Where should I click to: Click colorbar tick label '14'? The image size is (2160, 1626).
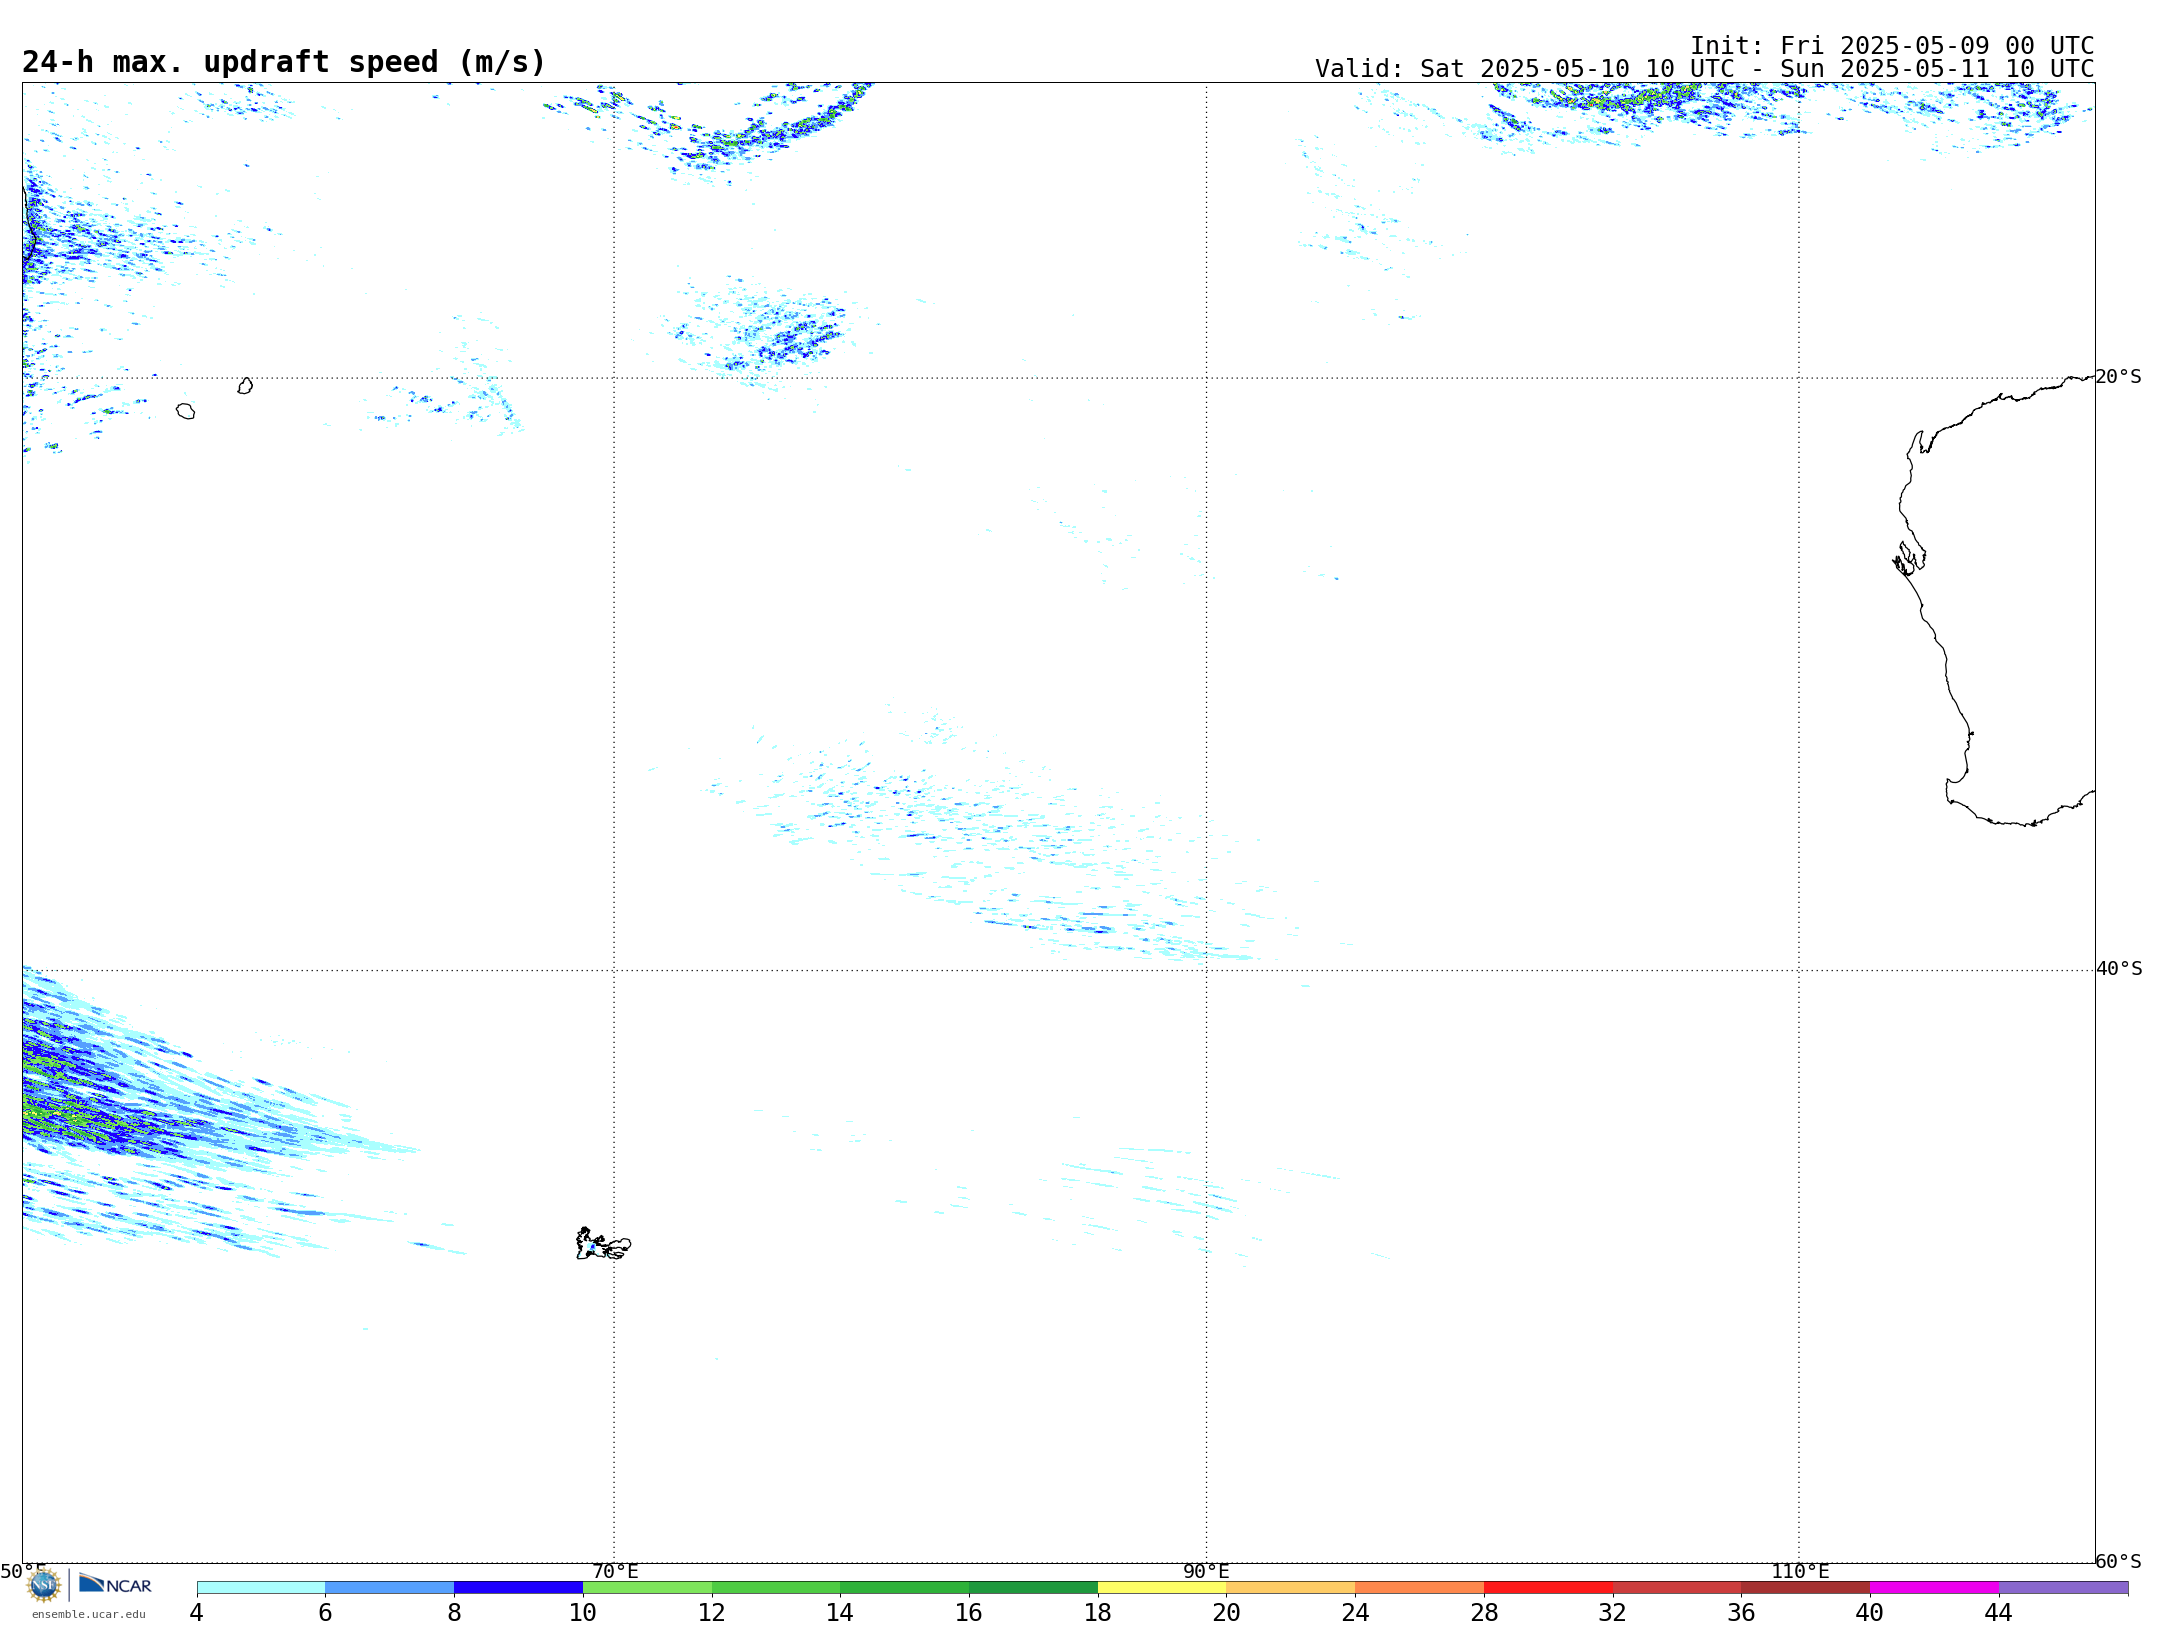click(840, 1612)
